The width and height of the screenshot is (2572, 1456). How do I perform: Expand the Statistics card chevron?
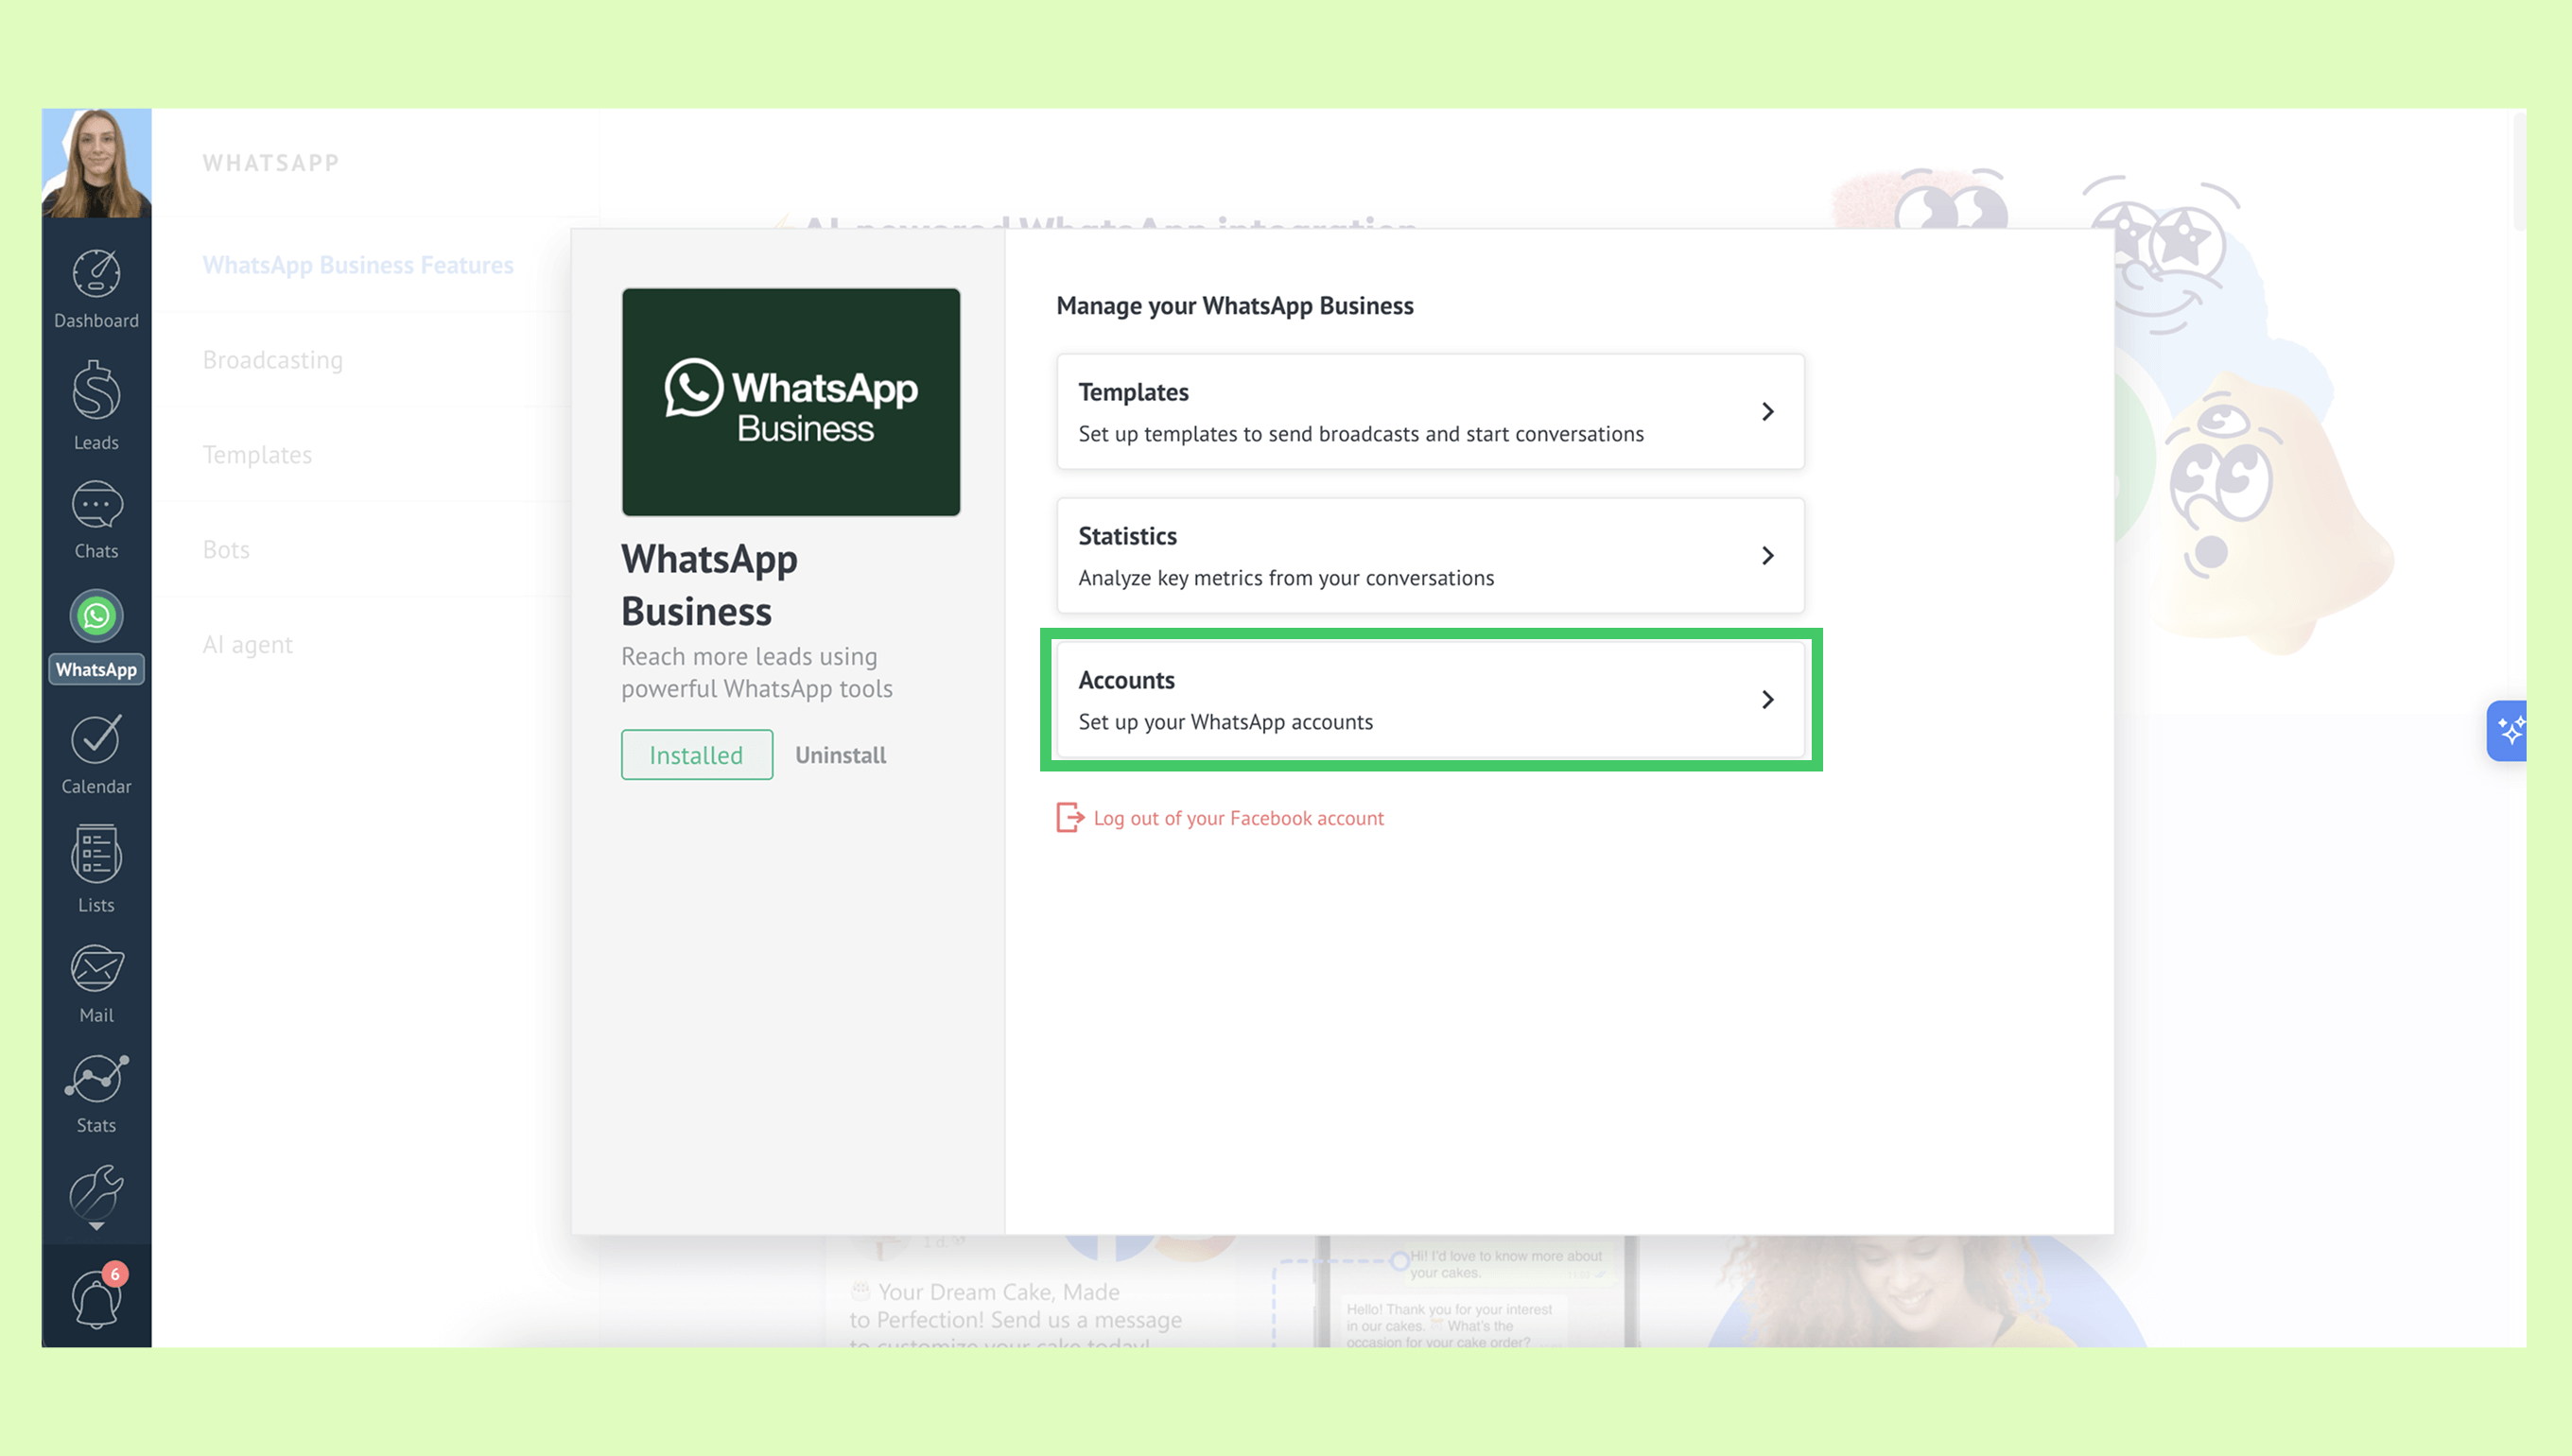(1767, 556)
